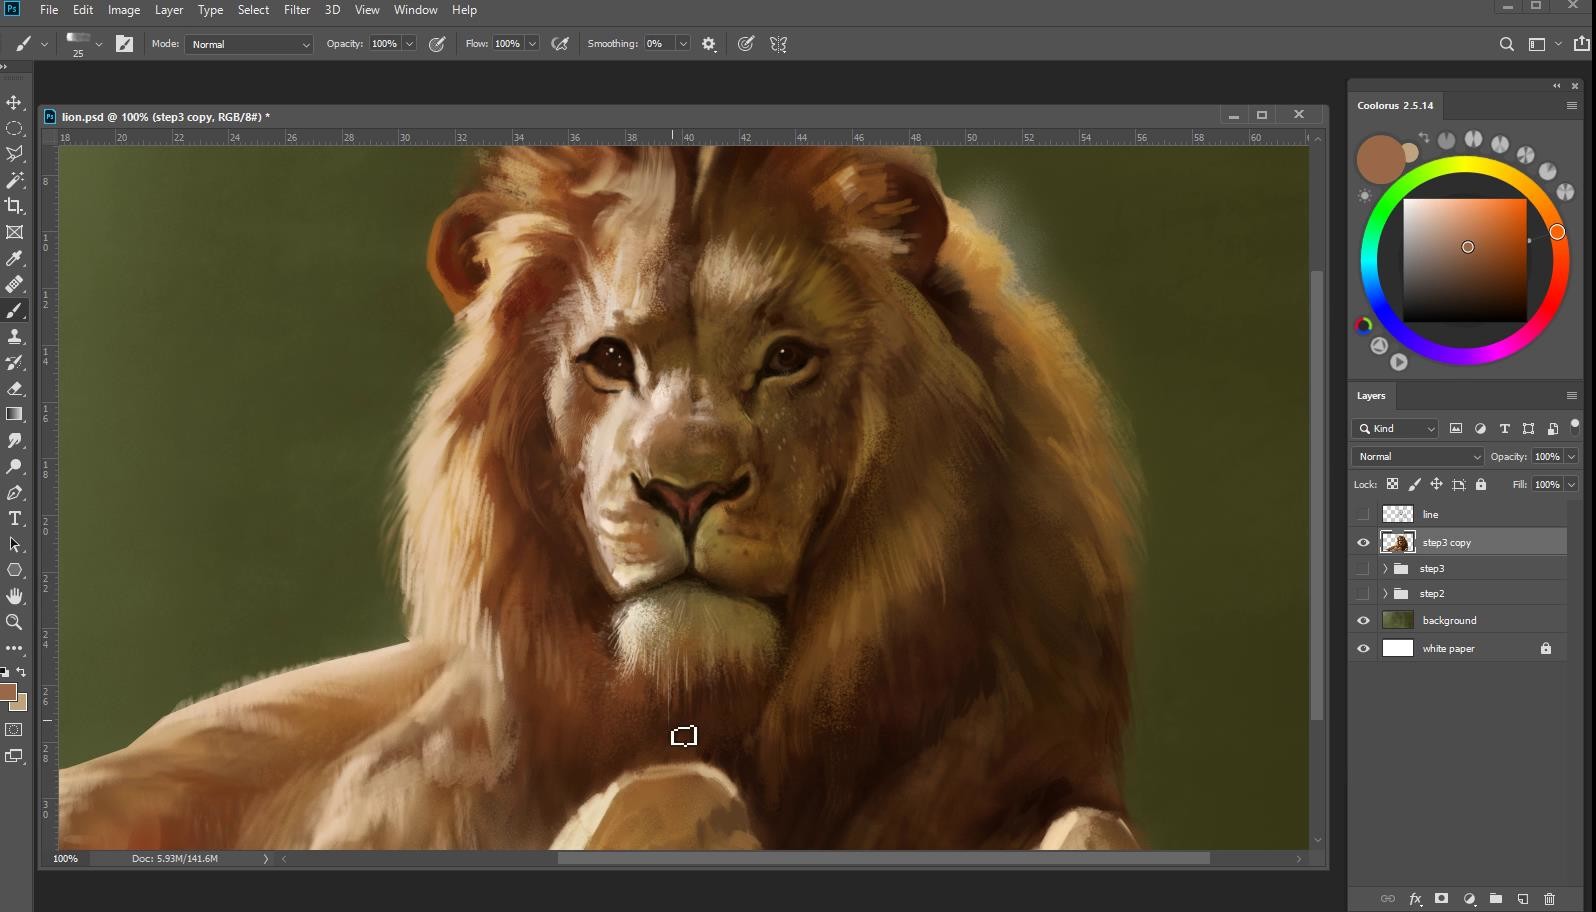Open the brush settings panel icon

click(x=124, y=44)
